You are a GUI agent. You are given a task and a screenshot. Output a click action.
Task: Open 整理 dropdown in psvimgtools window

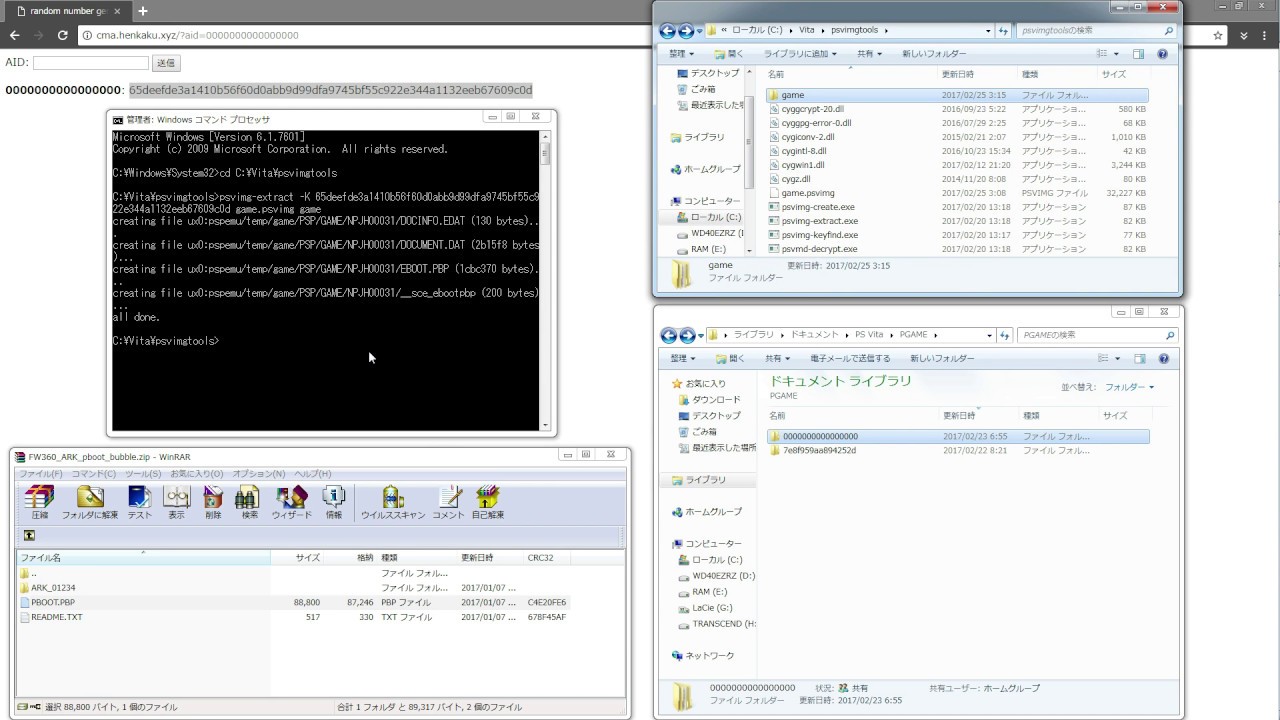tap(681, 54)
